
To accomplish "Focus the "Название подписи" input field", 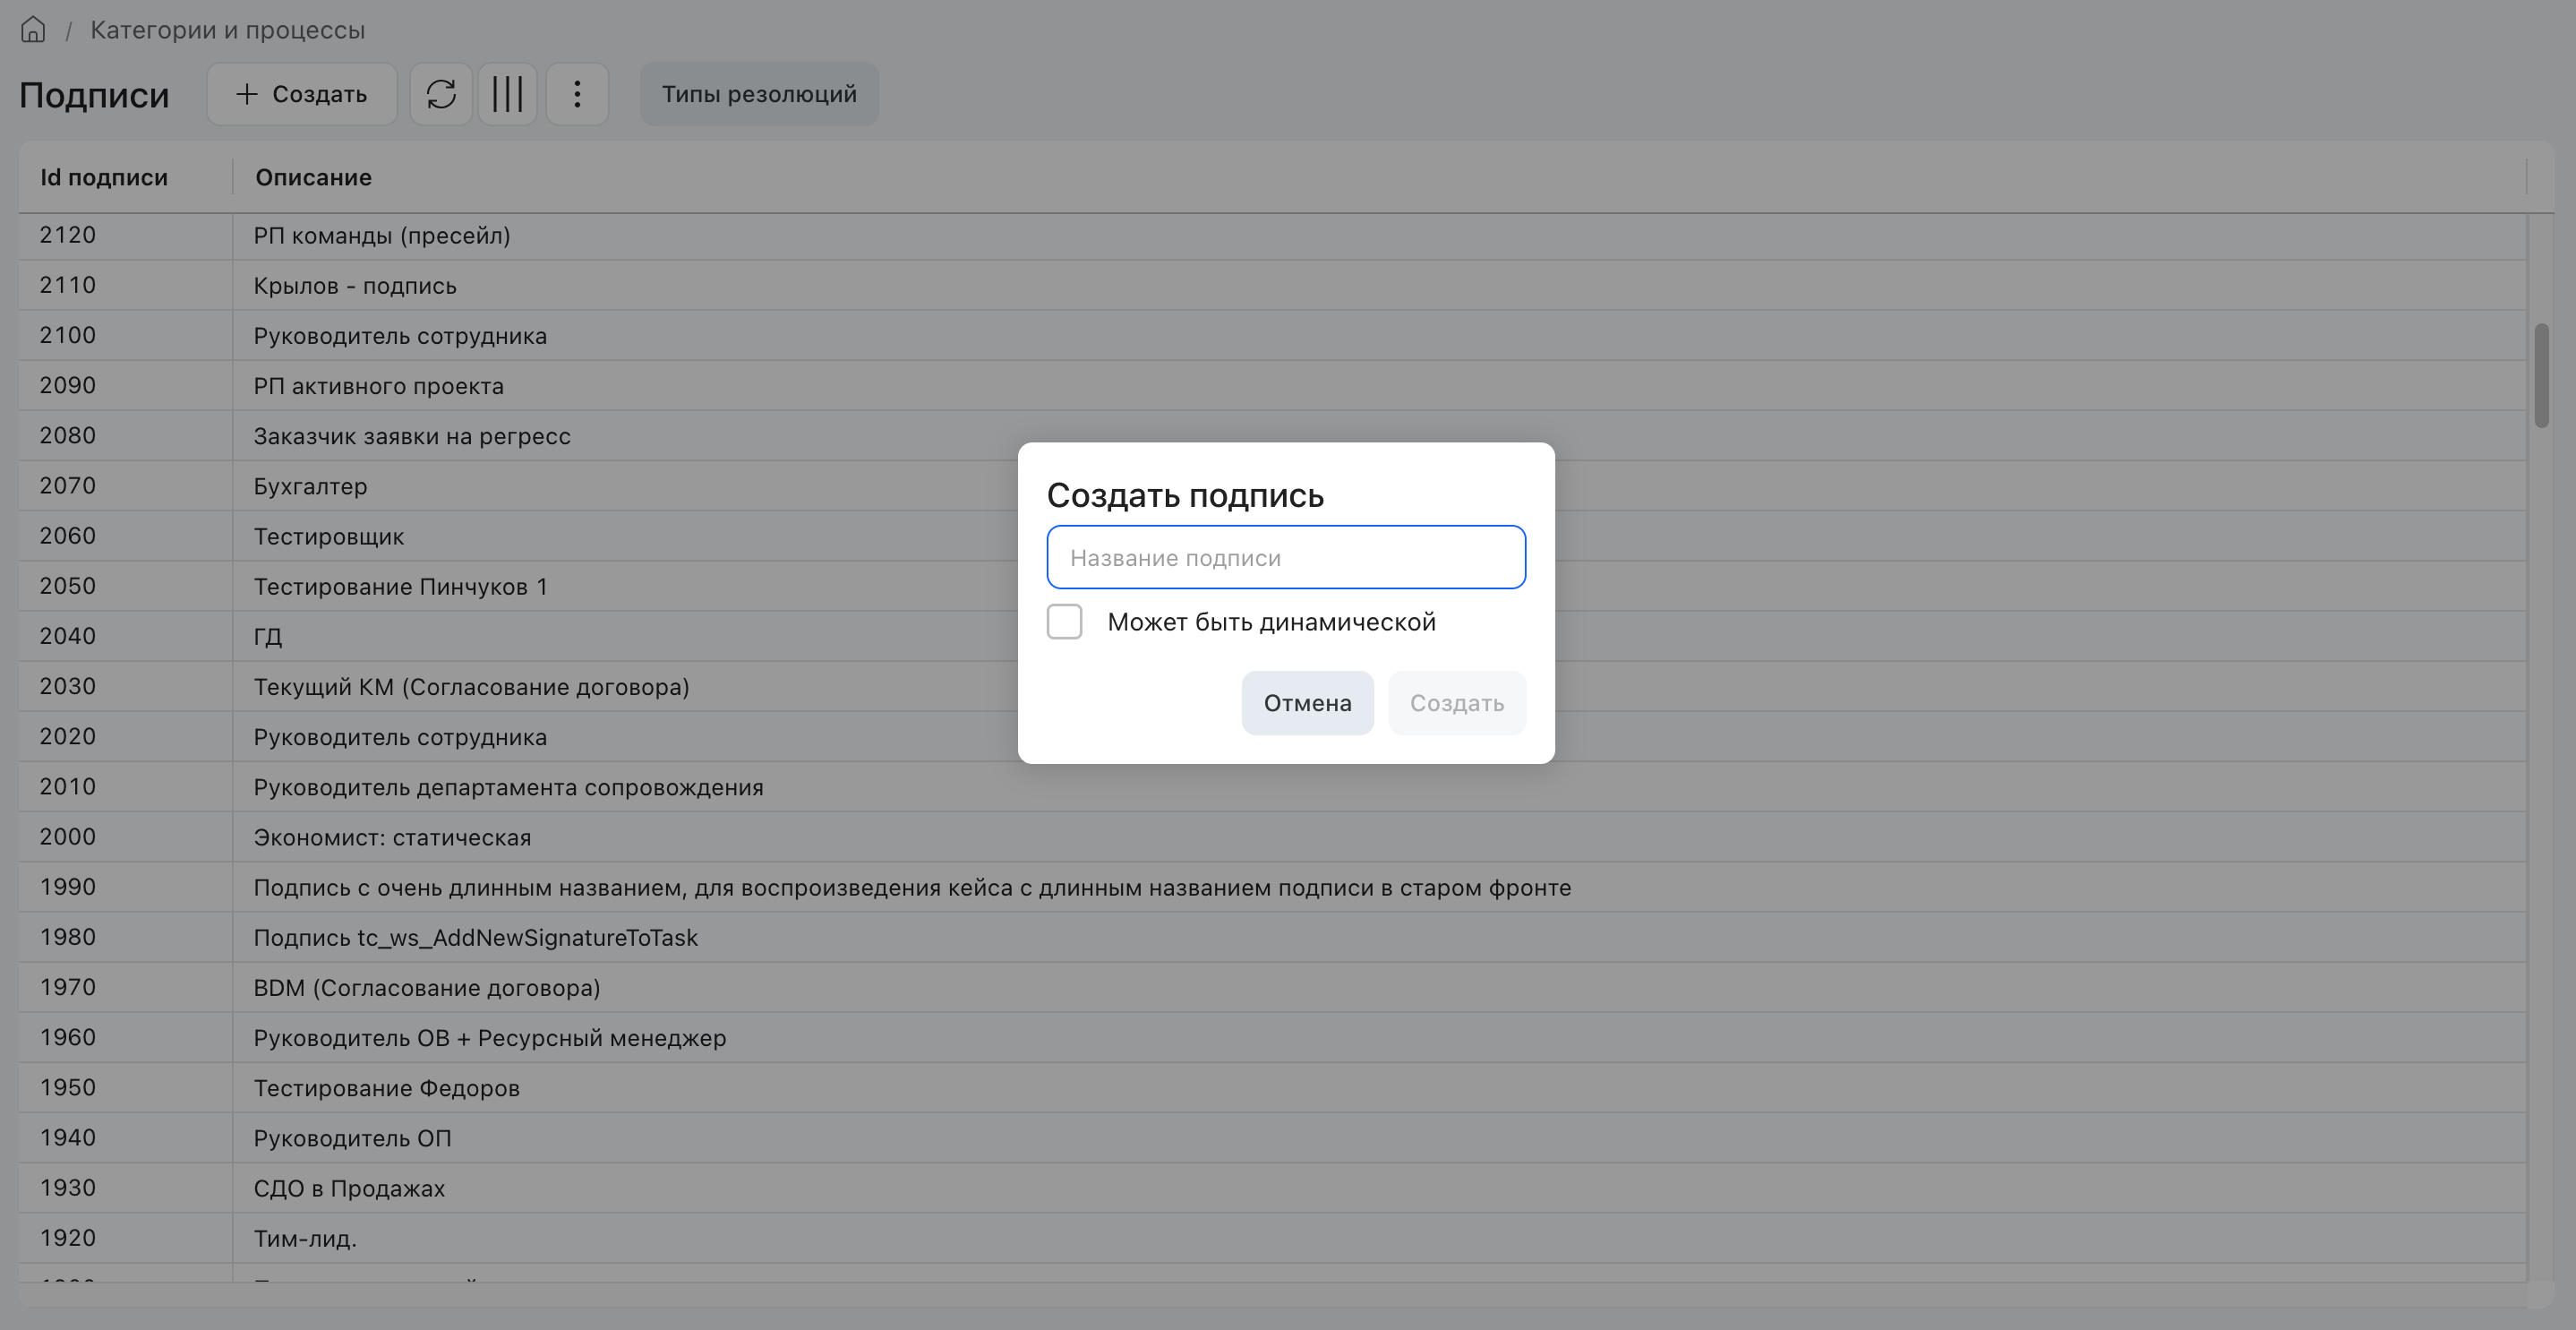I will [x=1286, y=557].
